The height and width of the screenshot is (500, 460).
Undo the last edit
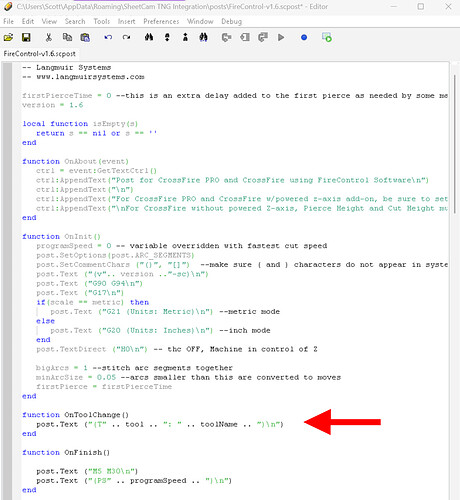(108, 37)
